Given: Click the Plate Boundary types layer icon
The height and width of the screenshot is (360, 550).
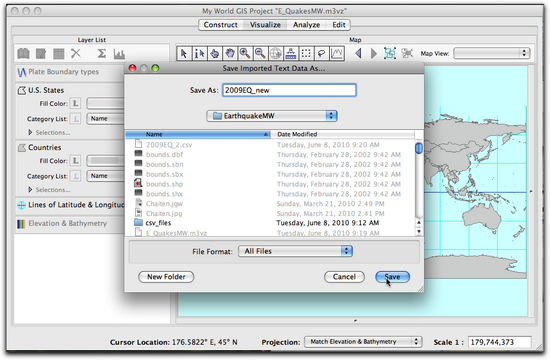Looking at the screenshot, I should click(21, 72).
